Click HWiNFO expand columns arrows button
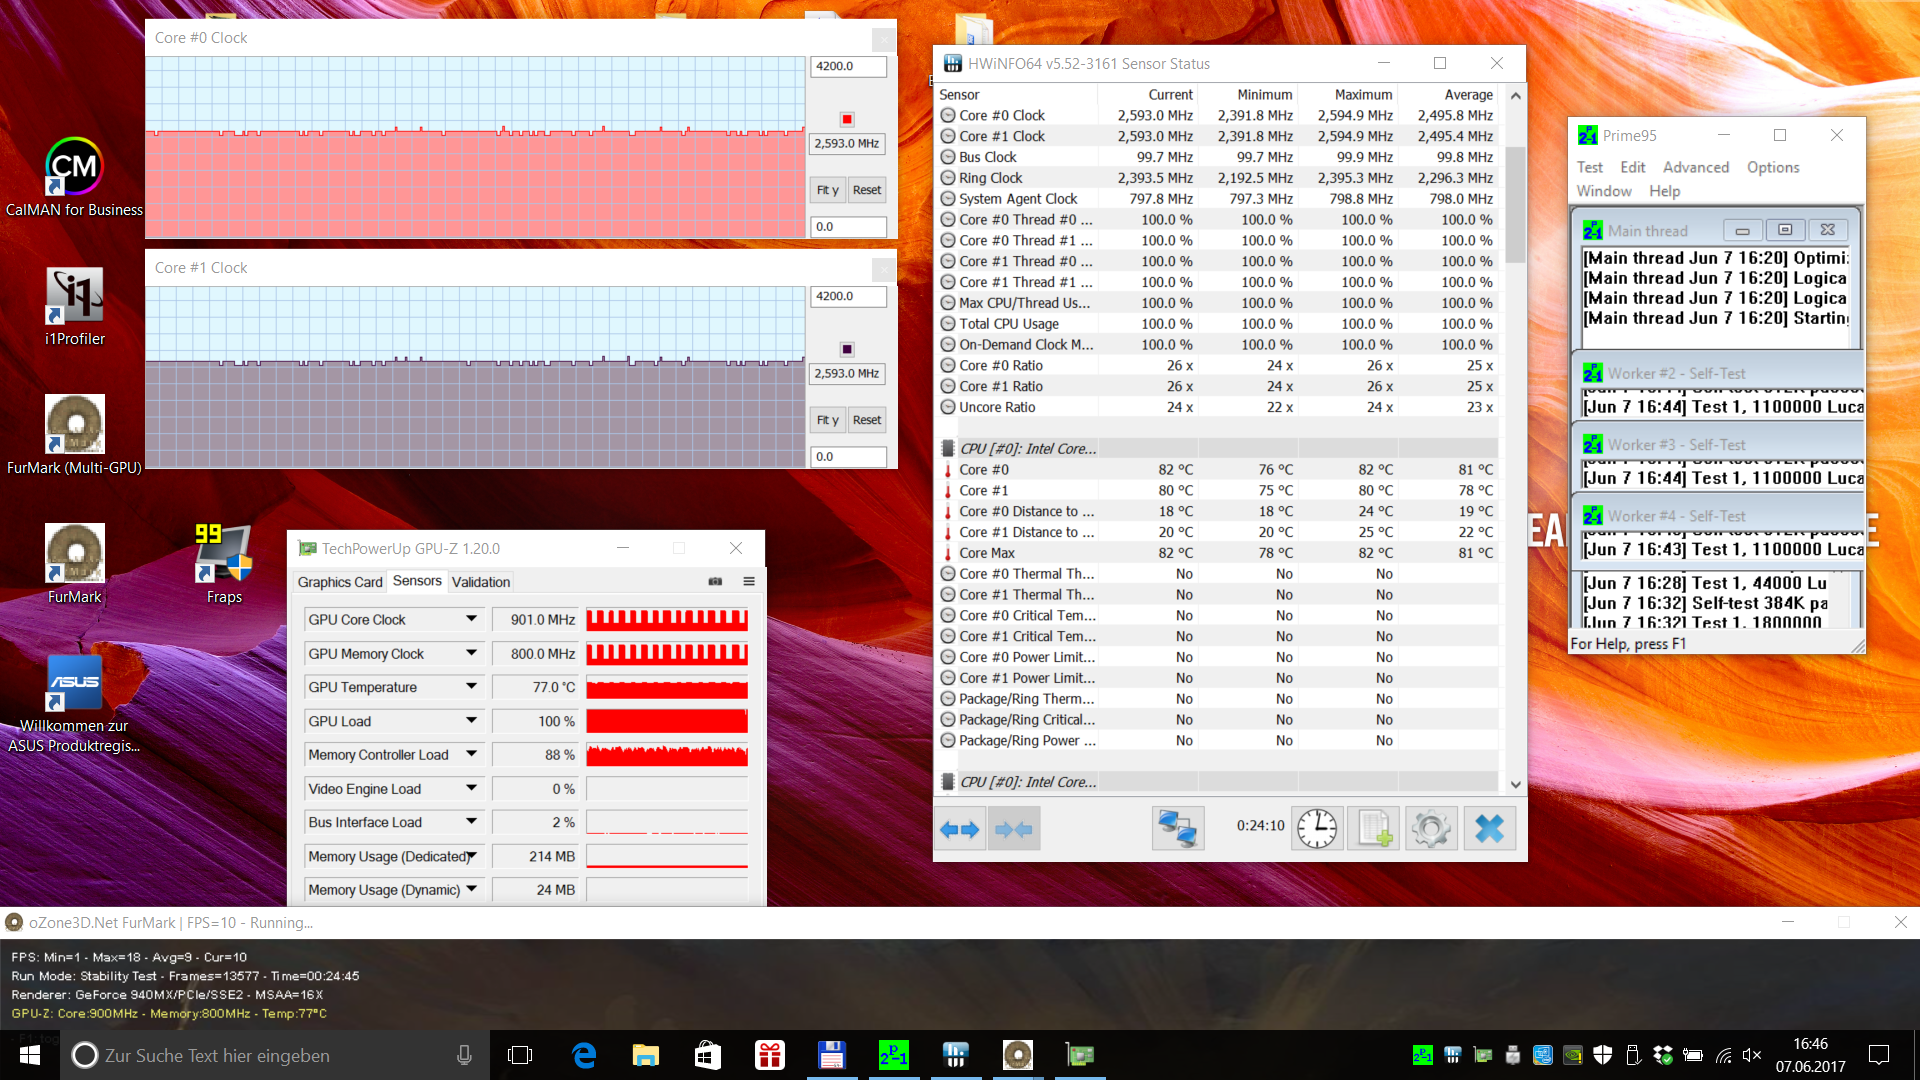1920x1080 pixels. tap(960, 829)
